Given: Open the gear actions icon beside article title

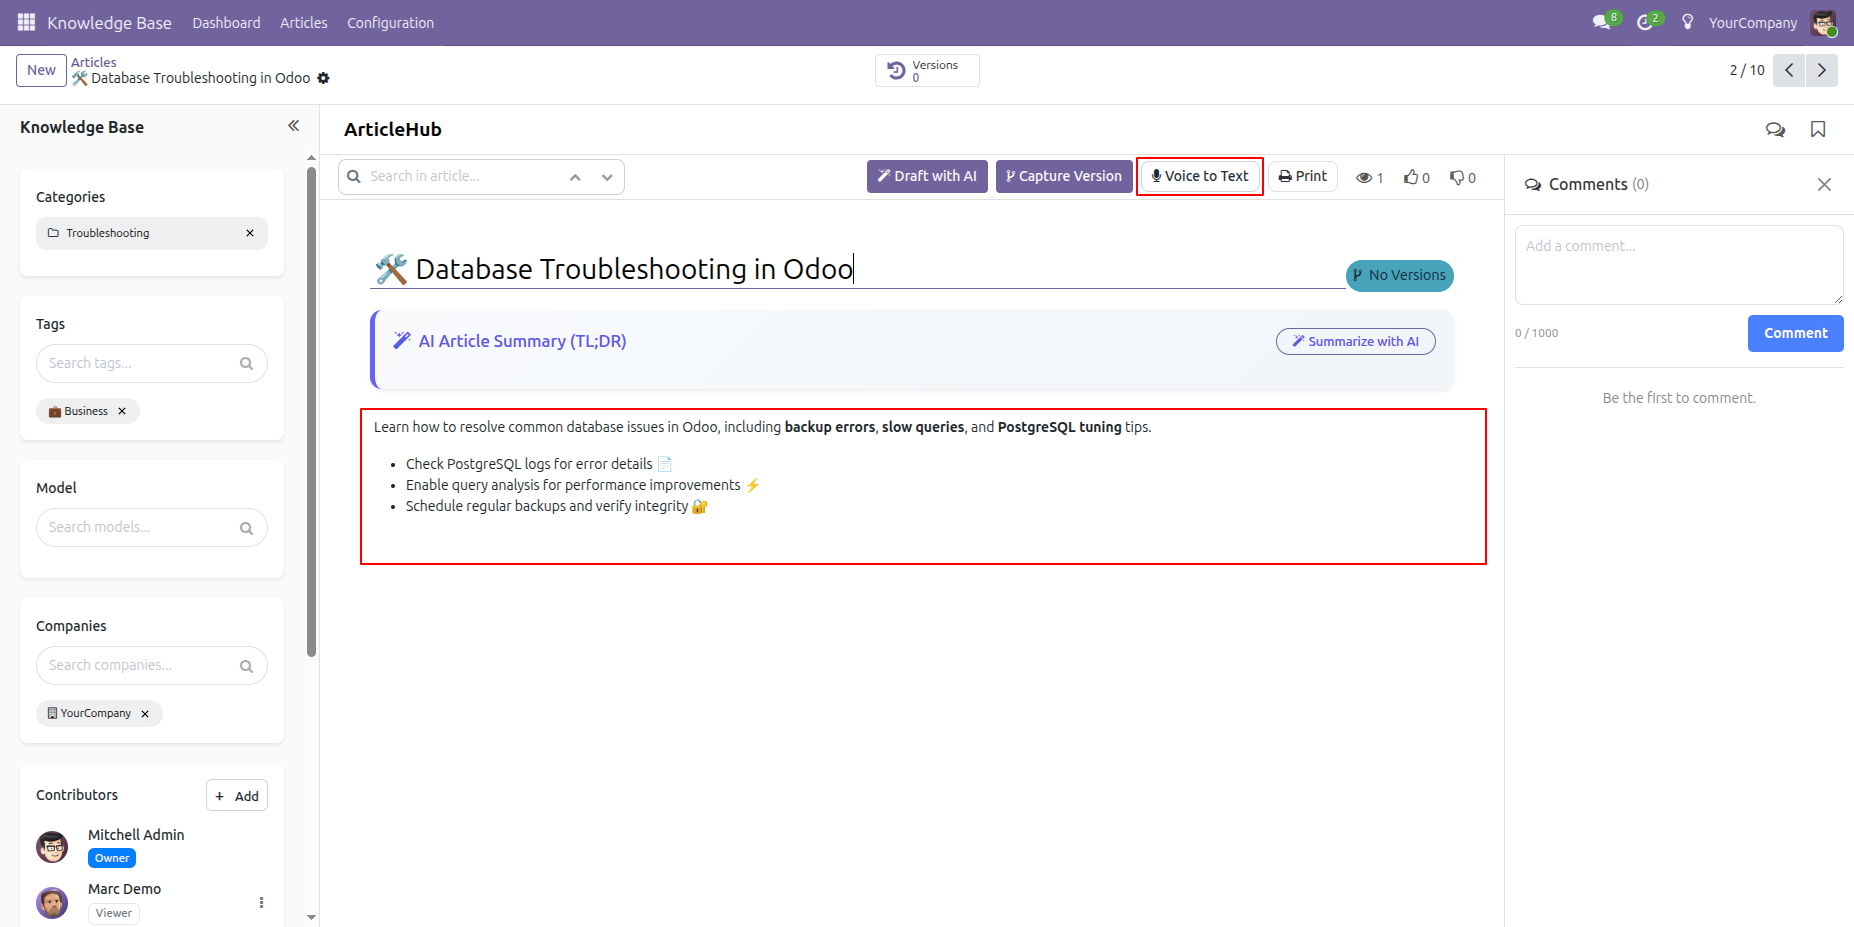Looking at the screenshot, I should point(323,78).
